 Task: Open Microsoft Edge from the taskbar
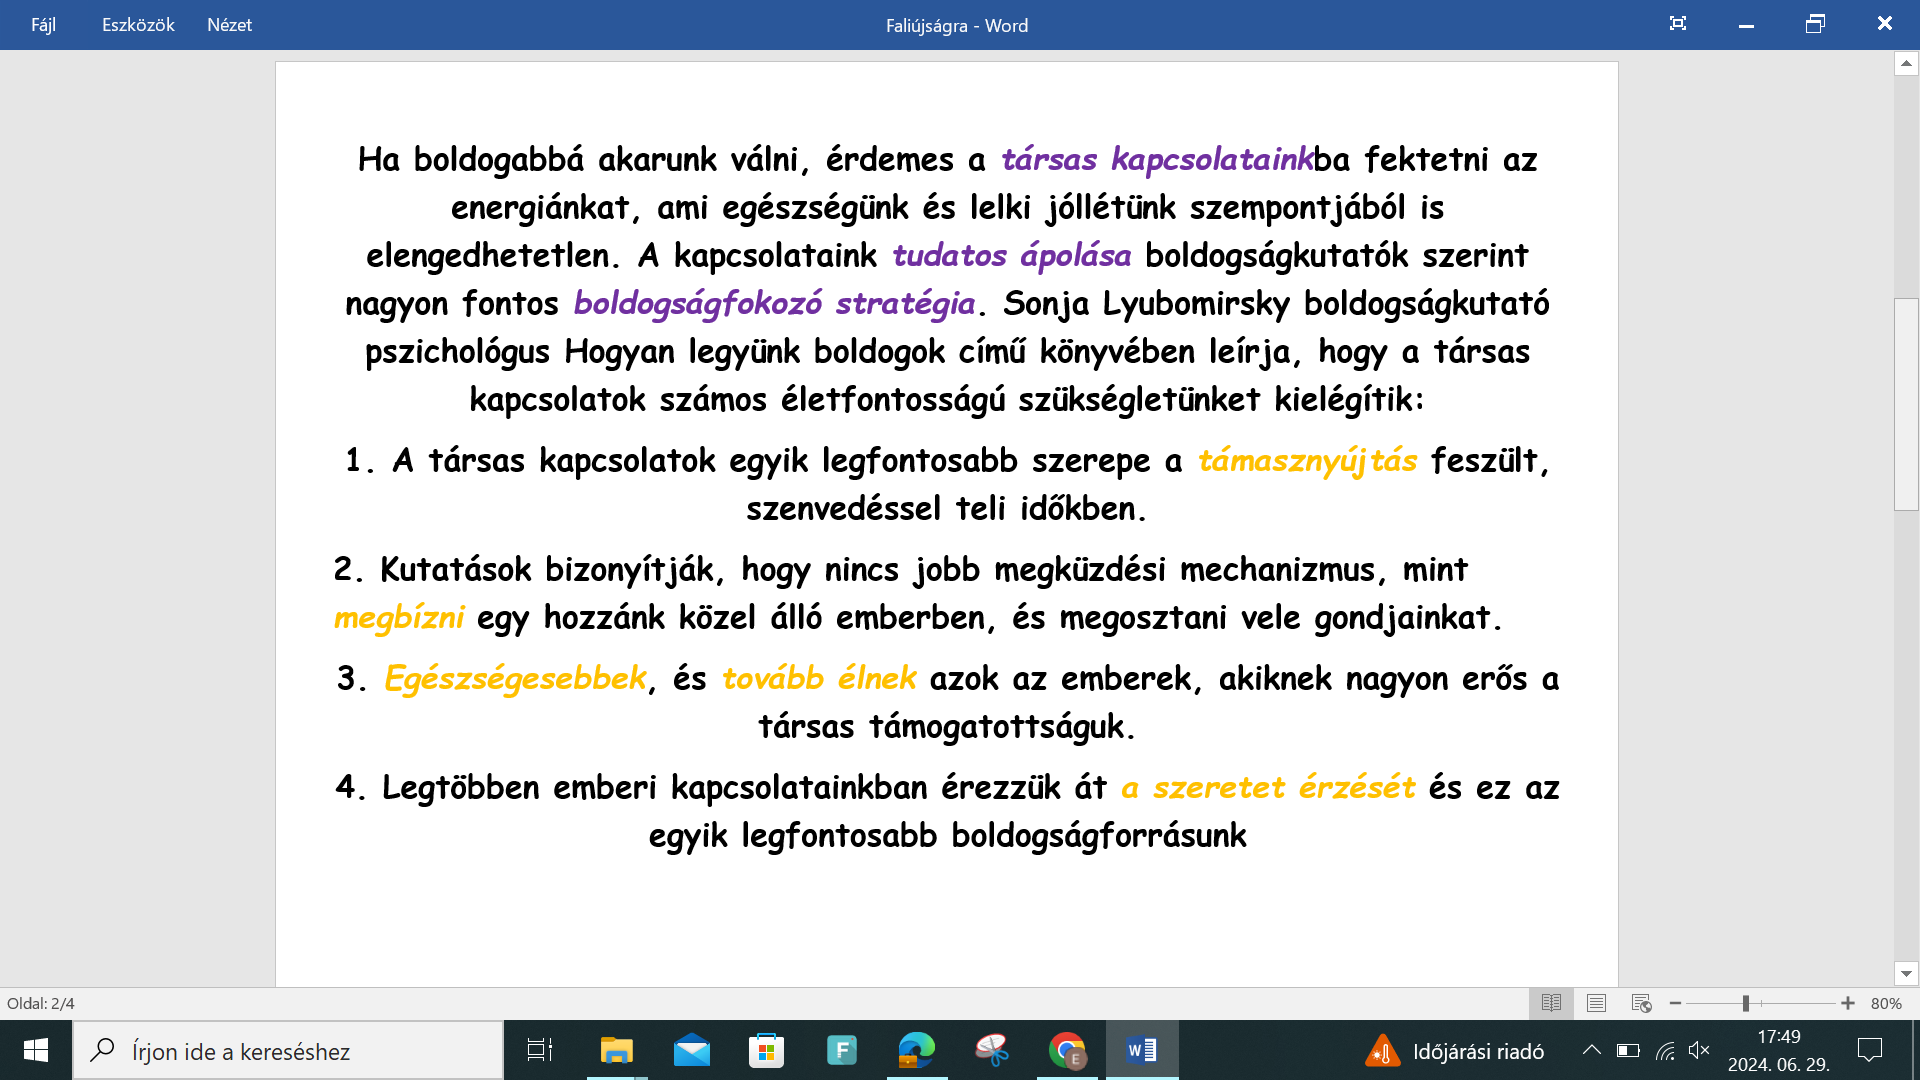tap(916, 1050)
